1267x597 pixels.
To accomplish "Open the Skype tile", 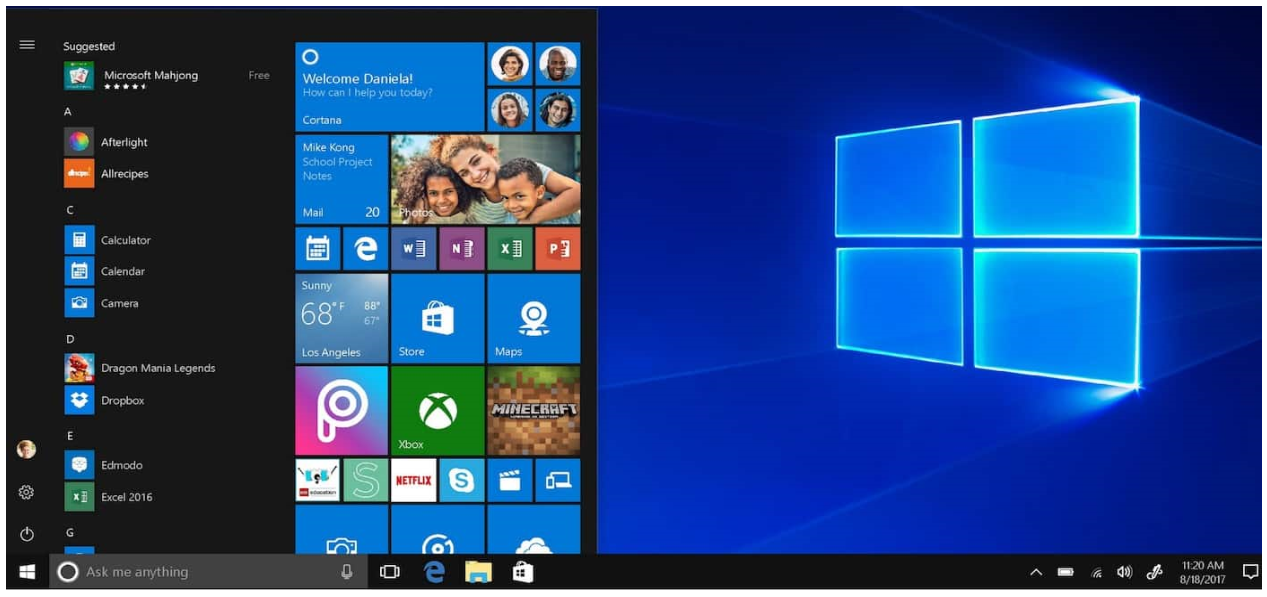I will coord(461,480).
